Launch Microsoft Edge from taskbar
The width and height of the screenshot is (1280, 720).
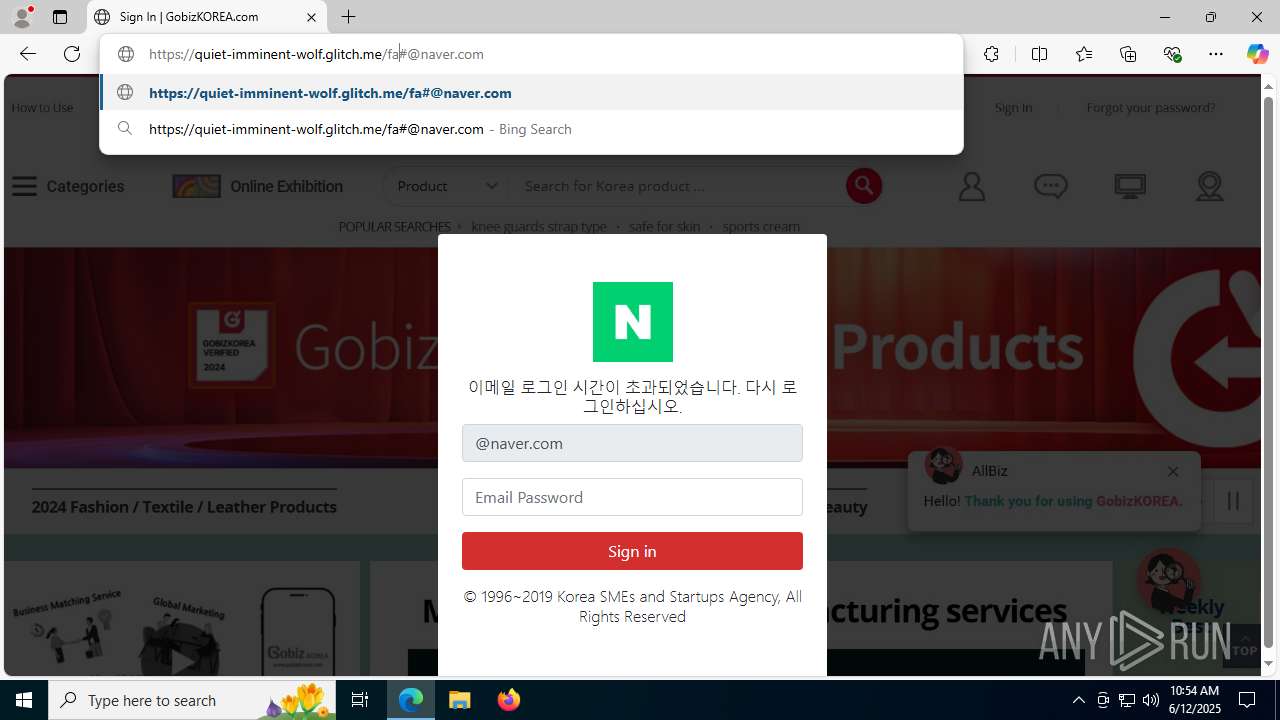(x=411, y=700)
